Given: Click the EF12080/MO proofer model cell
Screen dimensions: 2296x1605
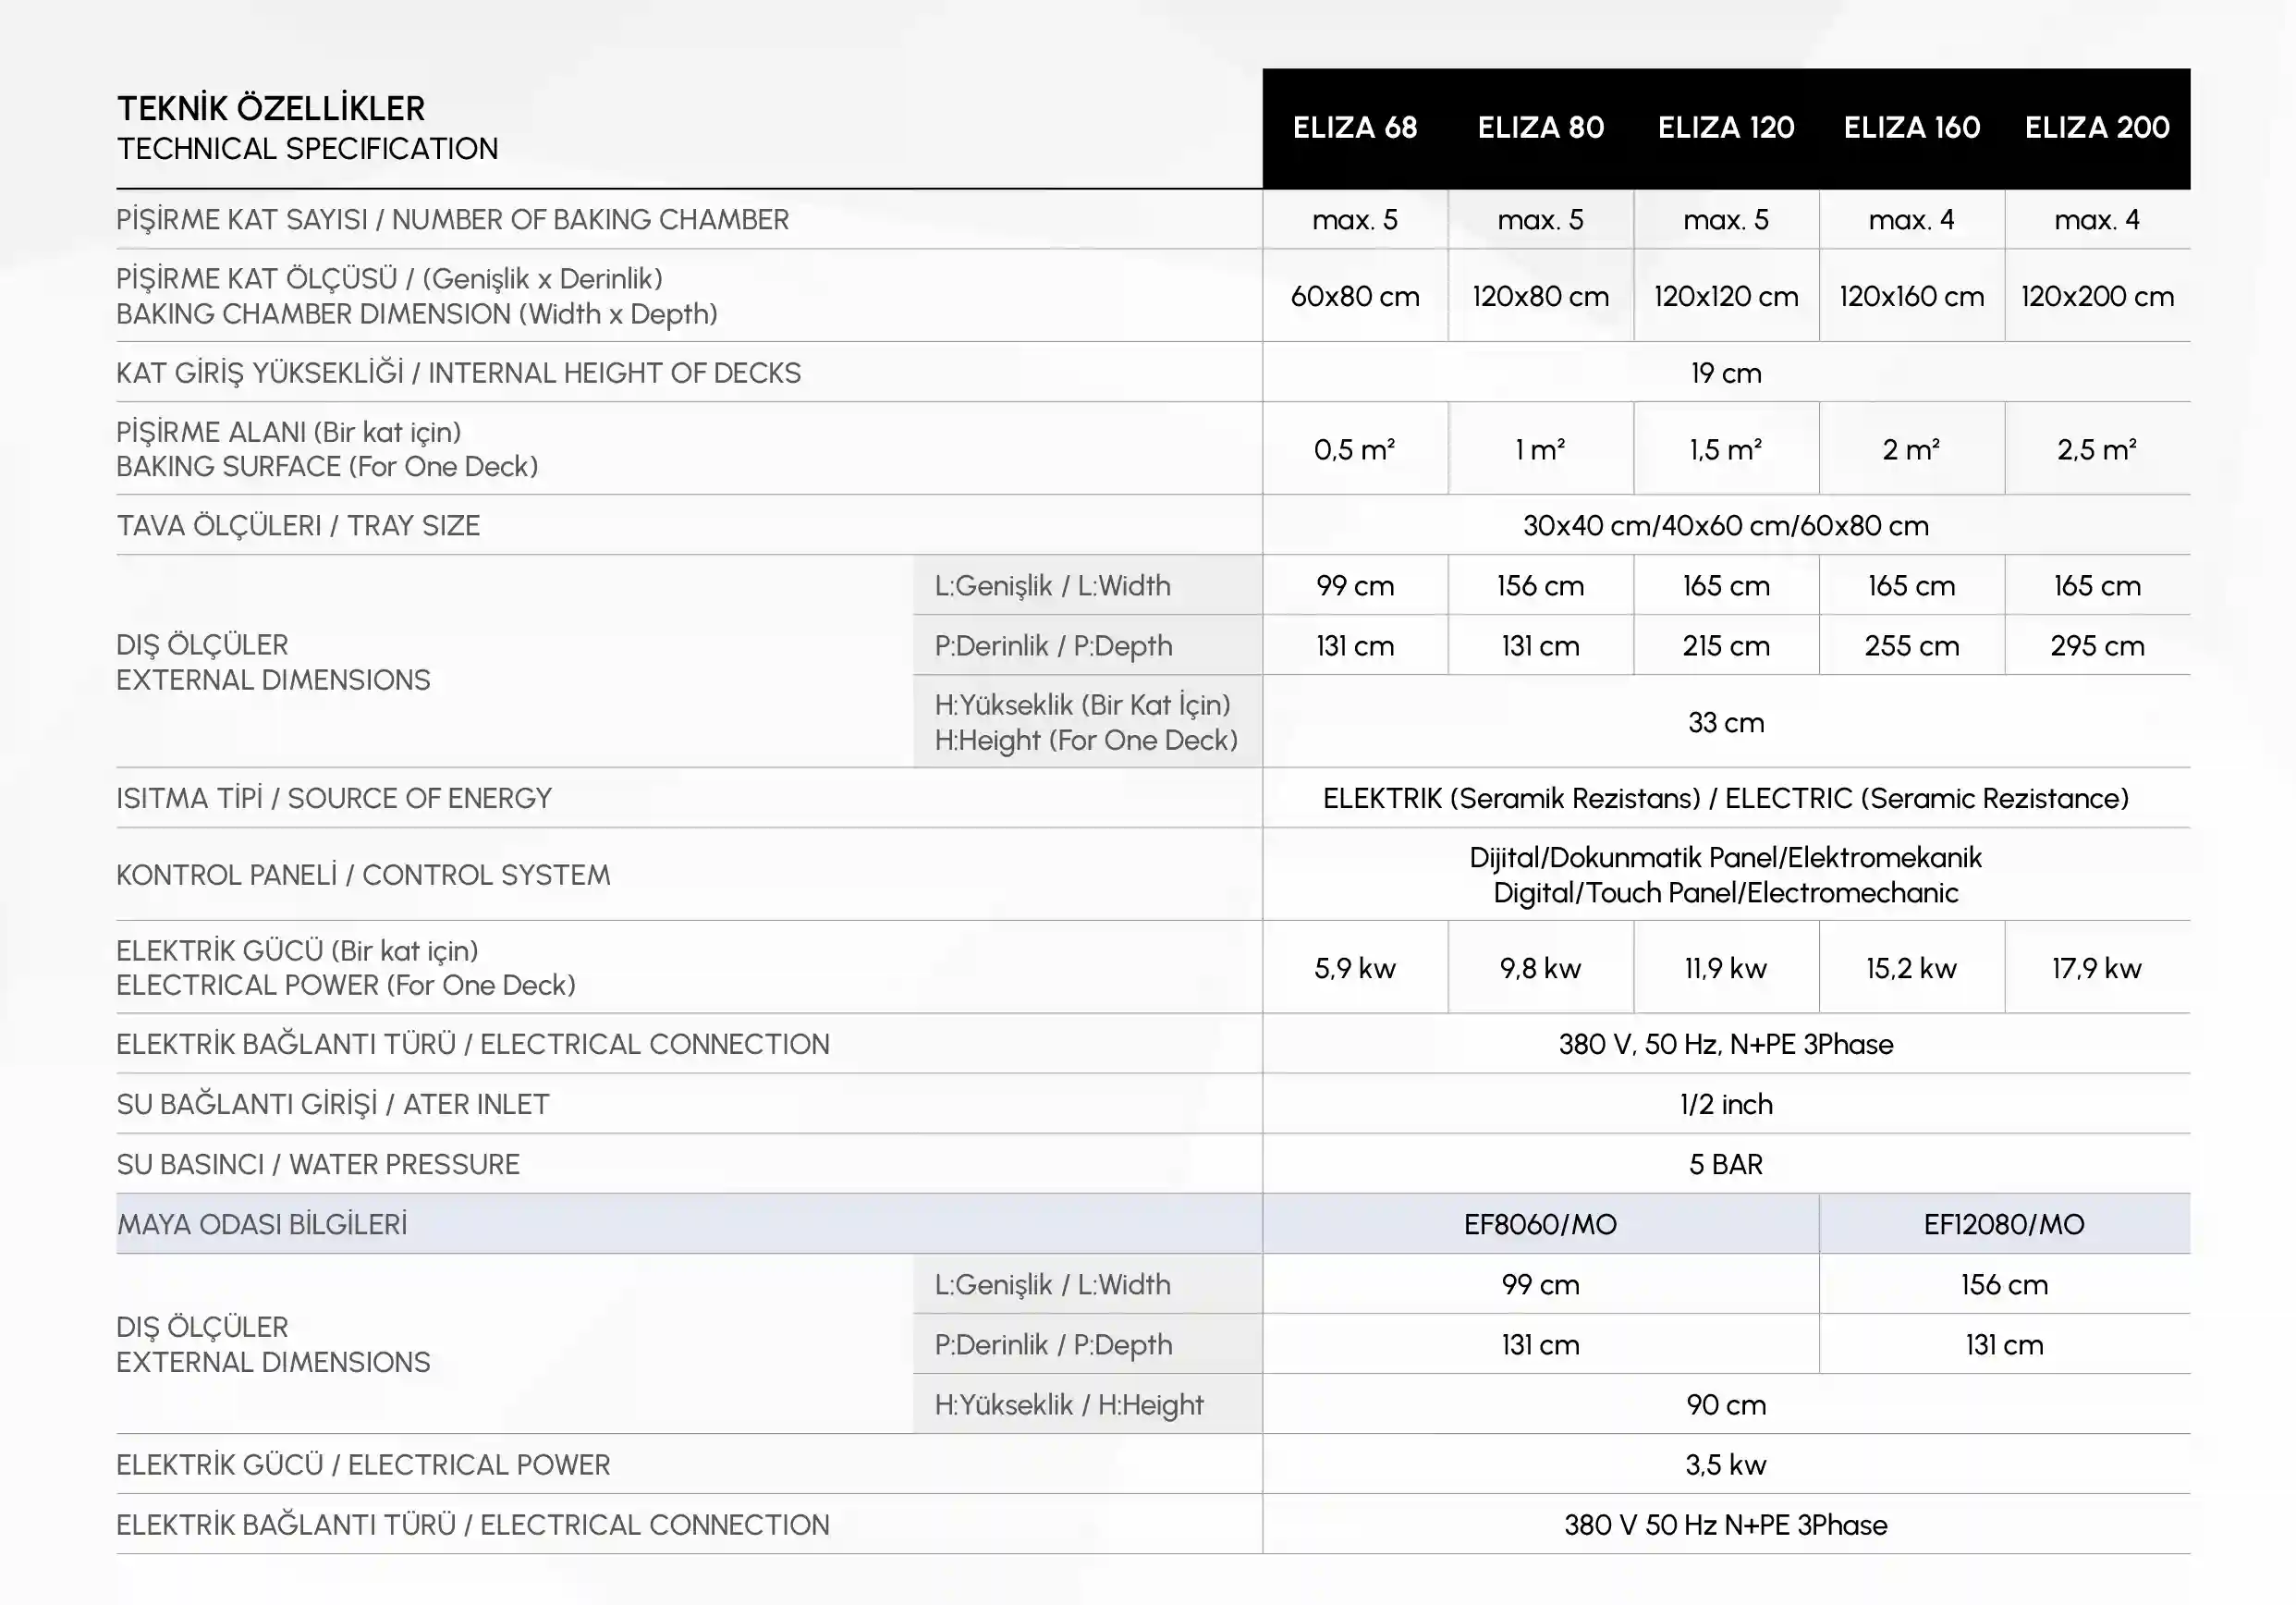Looking at the screenshot, I should click(x=2003, y=1224).
